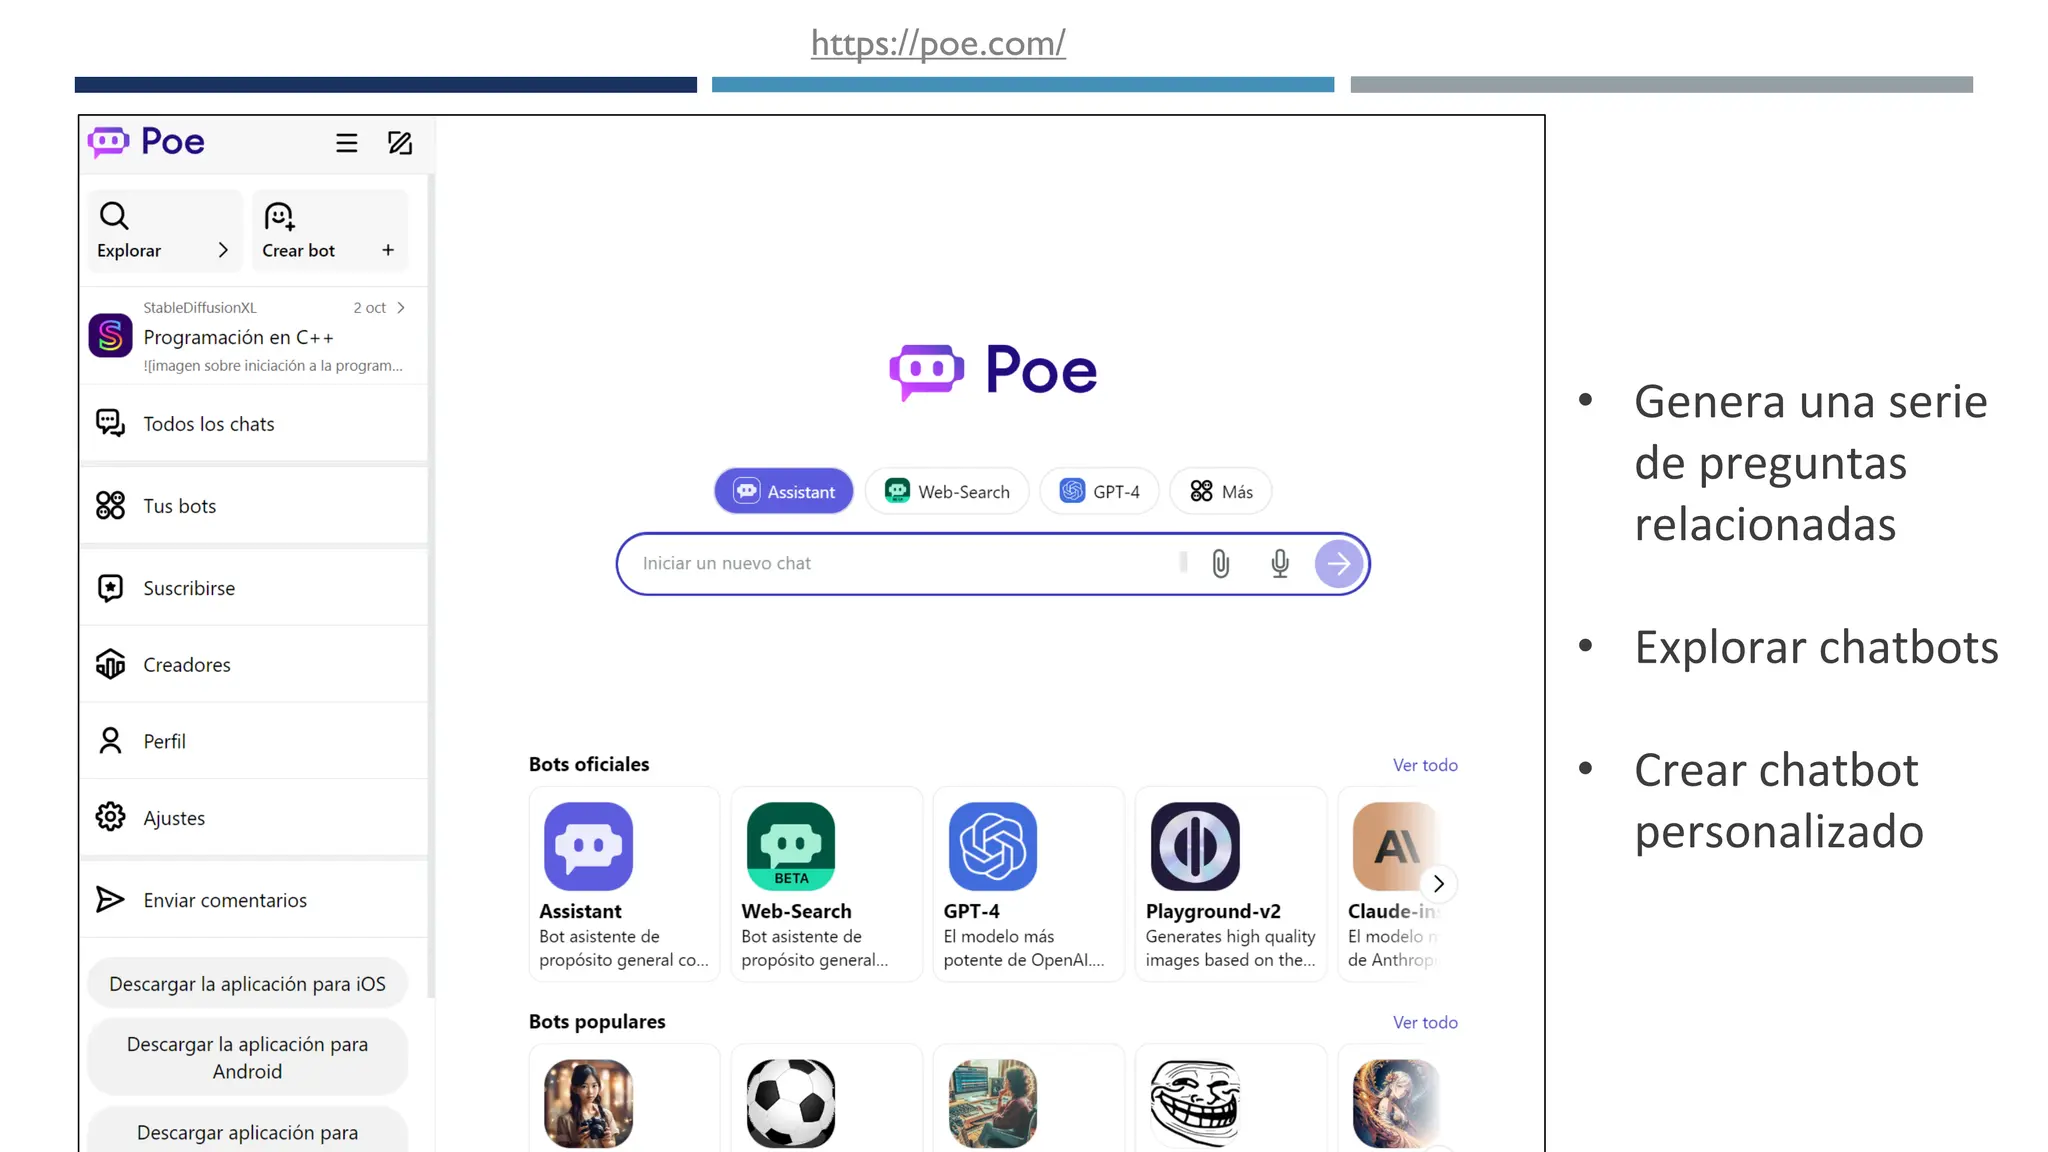Open the Web-Search BETA bot icon
Screen dimensions: 2048x1152
pos(791,846)
